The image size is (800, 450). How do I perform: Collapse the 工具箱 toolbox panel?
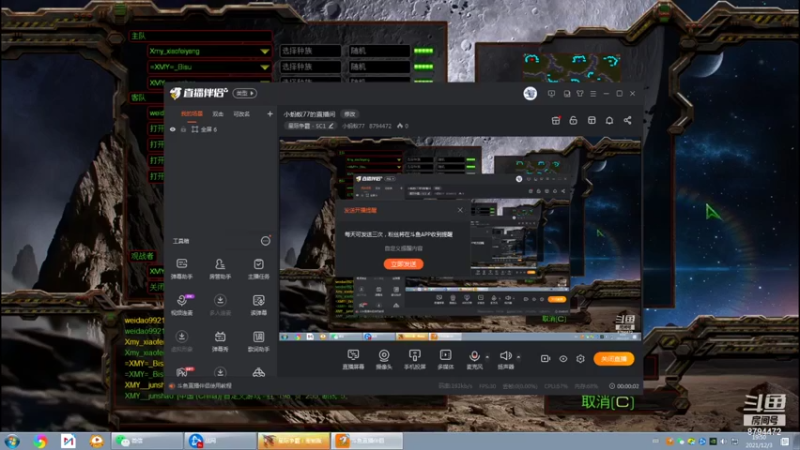(265, 241)
